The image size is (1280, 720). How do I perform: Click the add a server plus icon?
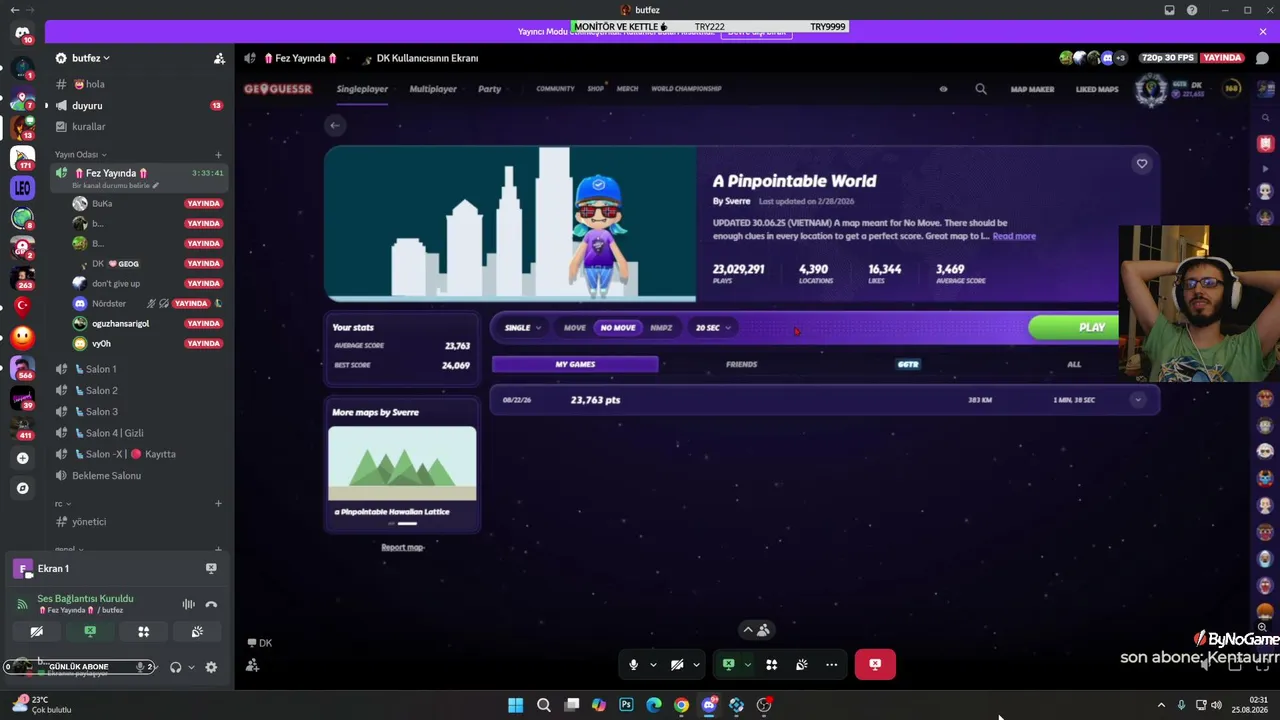pos(22,458)
